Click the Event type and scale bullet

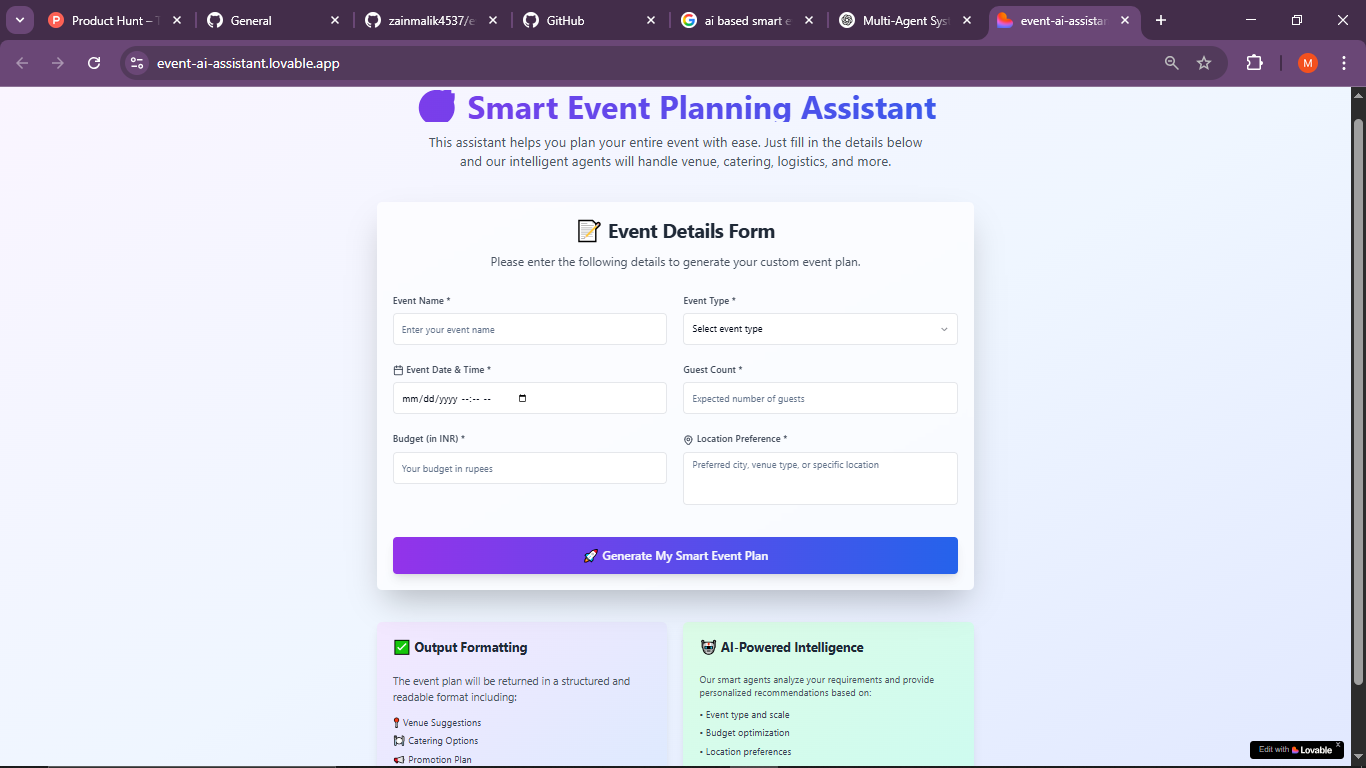[744, 715]
